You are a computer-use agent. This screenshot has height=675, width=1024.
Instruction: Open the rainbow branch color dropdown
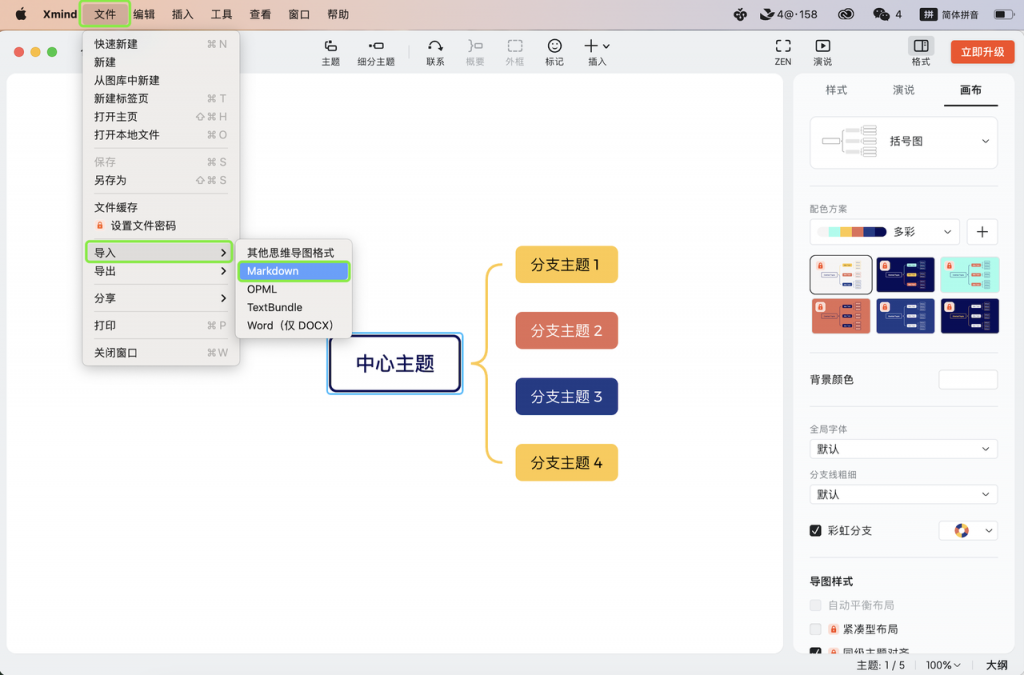tap(968, 530)
